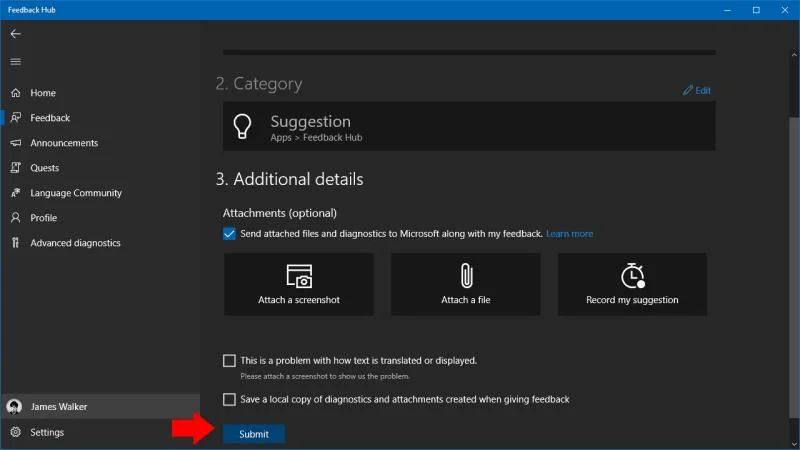Click 'Apps > Feedback Hub' breadcrumb text

coord(316,138)
